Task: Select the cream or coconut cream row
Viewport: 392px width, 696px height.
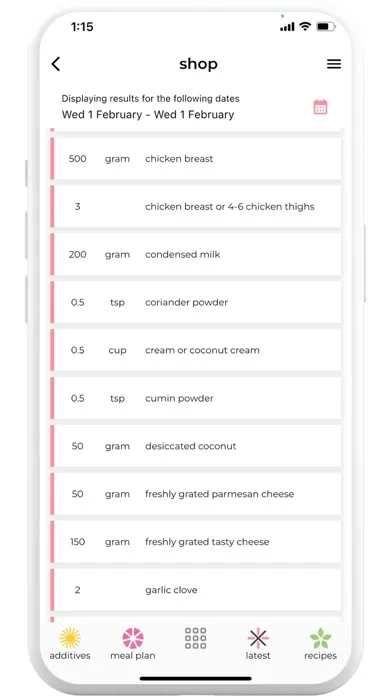Action: tap(195, 350)
